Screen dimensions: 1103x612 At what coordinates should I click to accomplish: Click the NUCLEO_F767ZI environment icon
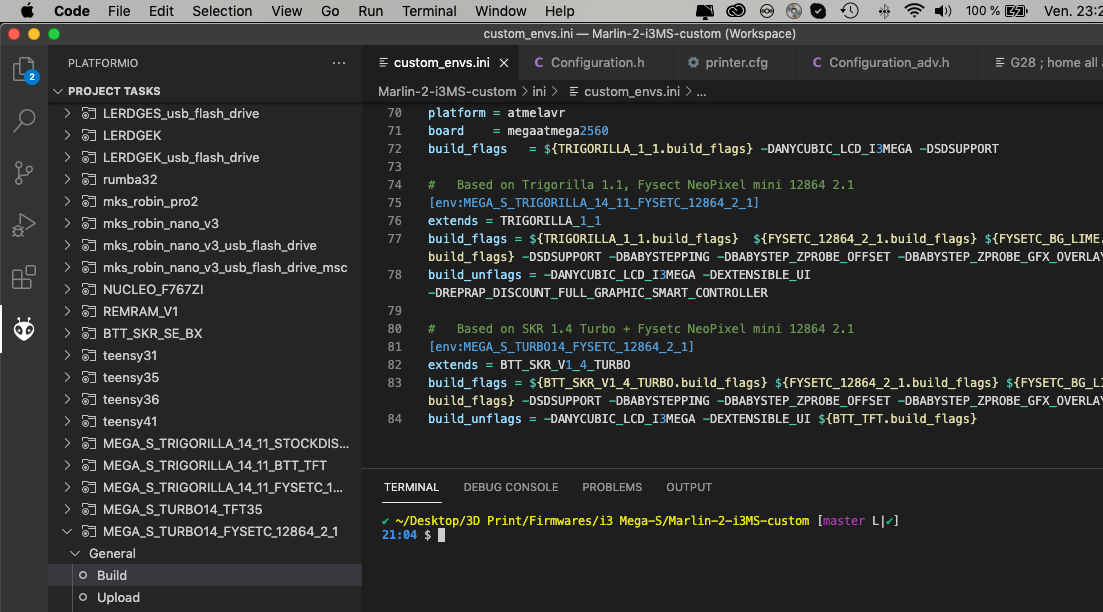coord(89,289)
